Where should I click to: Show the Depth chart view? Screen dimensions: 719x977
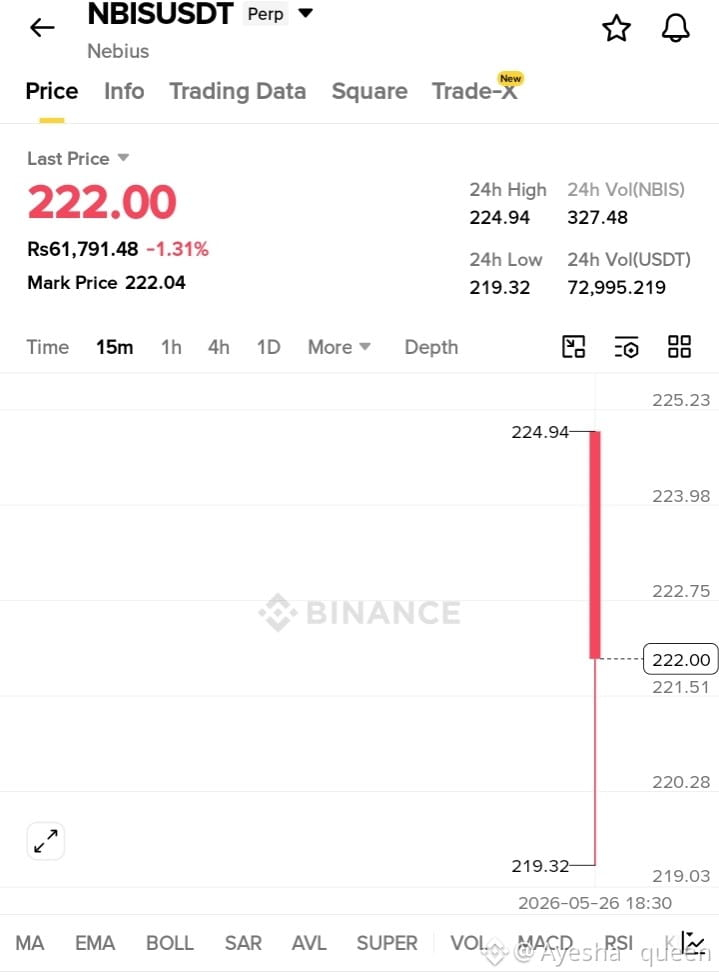click(x=431, y=347)
